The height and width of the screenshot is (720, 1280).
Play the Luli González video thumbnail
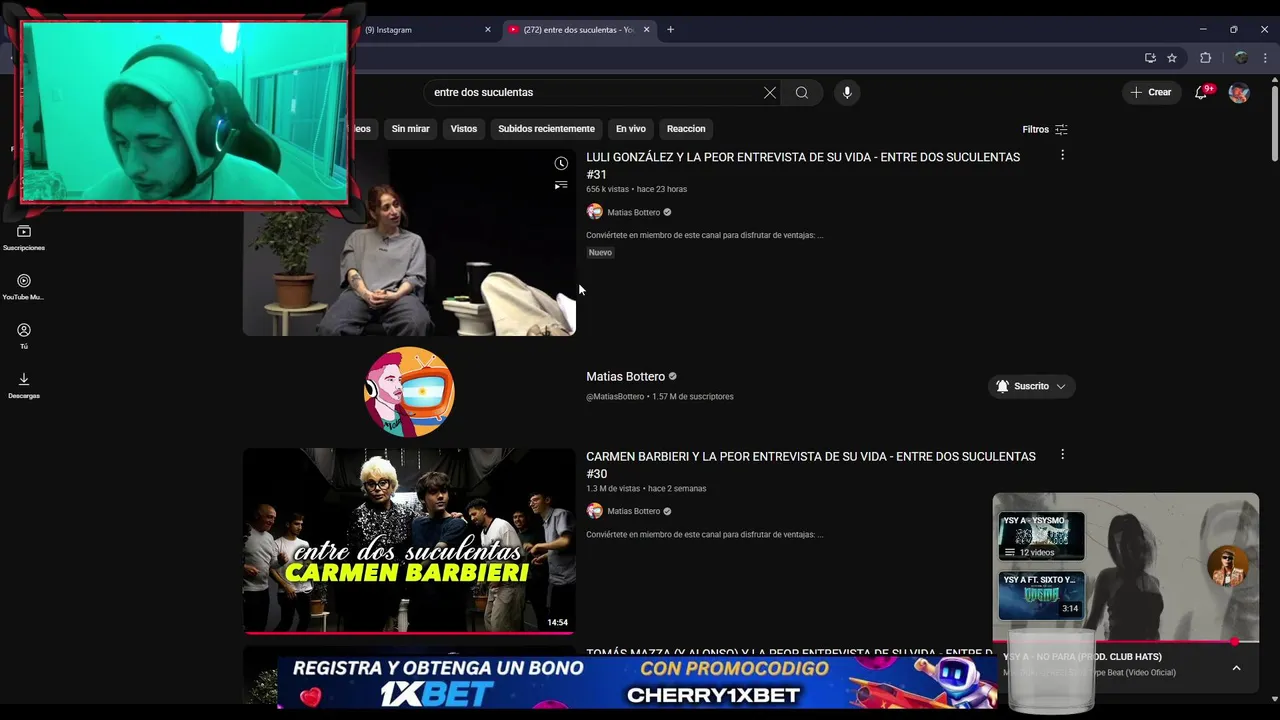(409, 242)
